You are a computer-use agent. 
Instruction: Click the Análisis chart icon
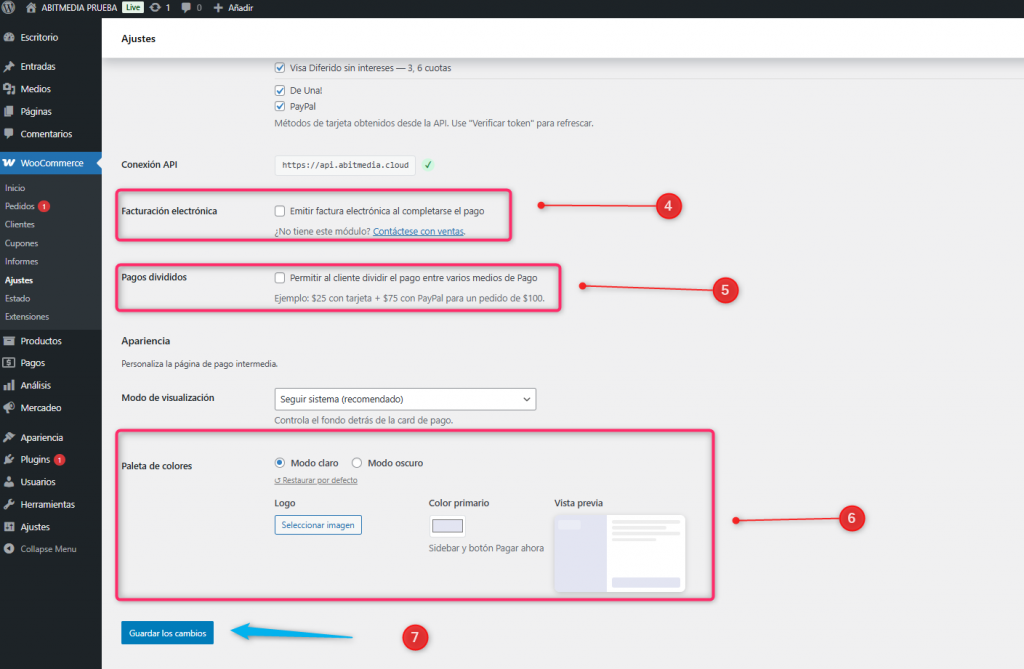10,385
